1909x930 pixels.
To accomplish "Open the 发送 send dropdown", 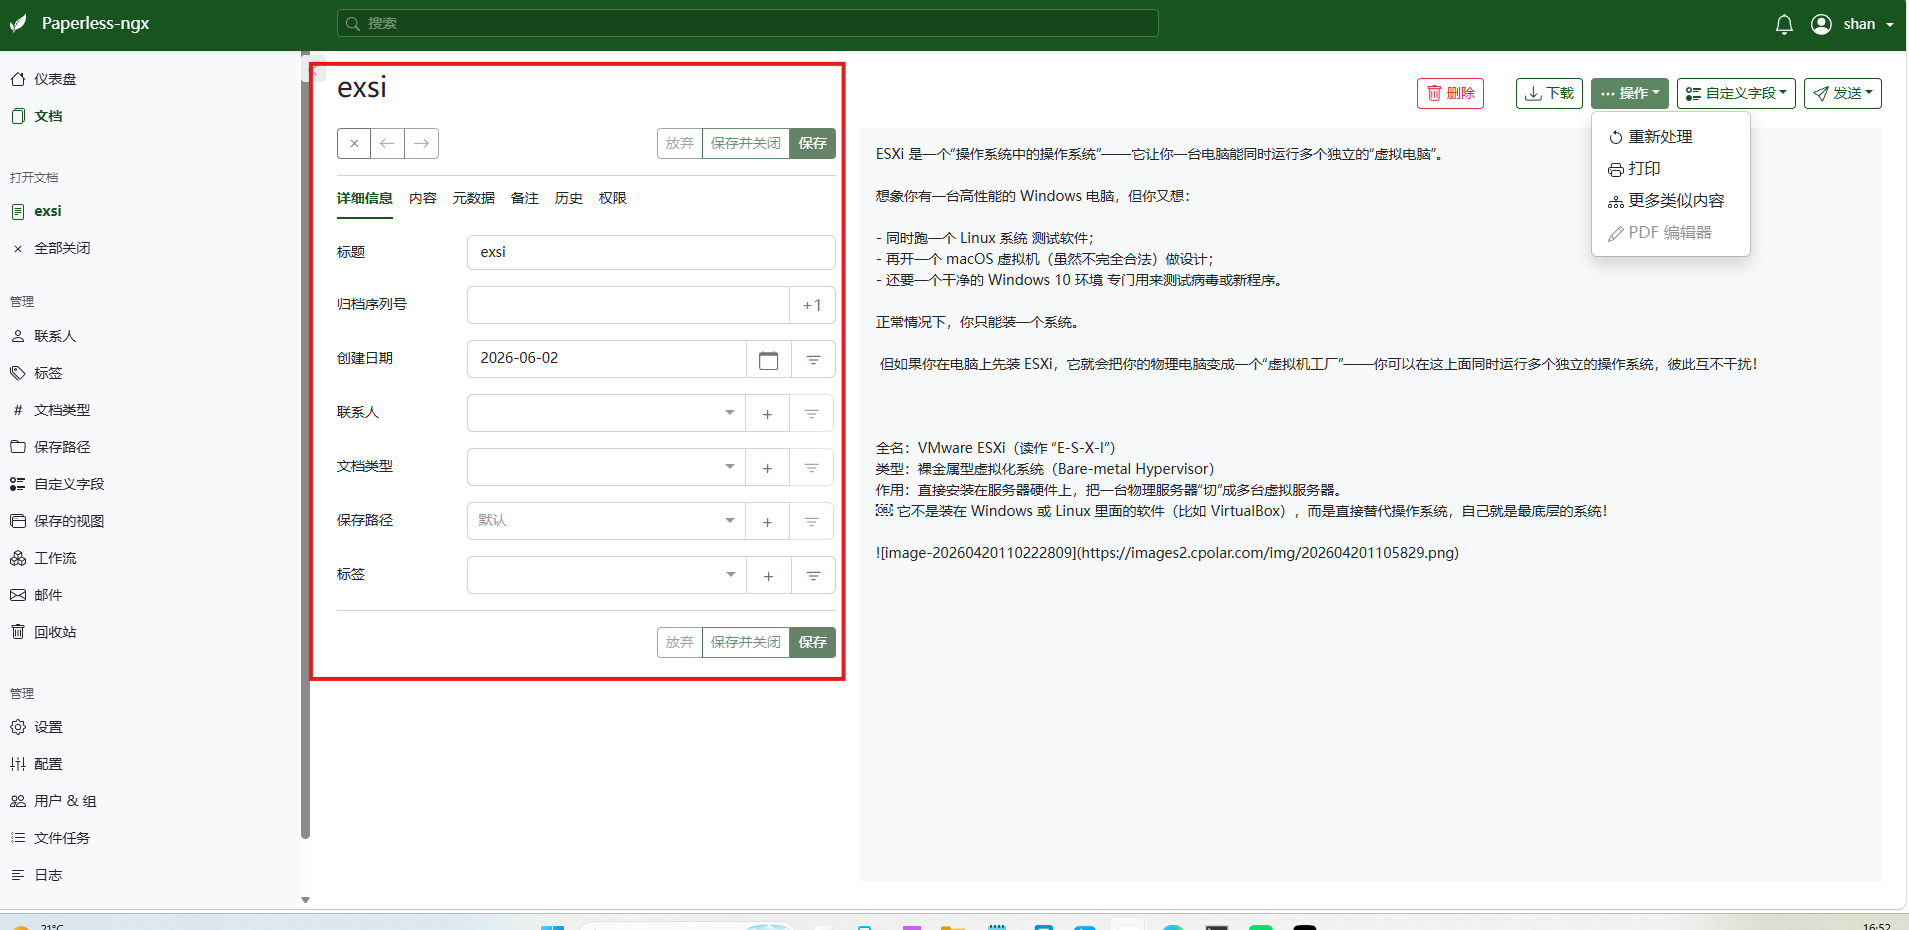I will point(1843,93).
